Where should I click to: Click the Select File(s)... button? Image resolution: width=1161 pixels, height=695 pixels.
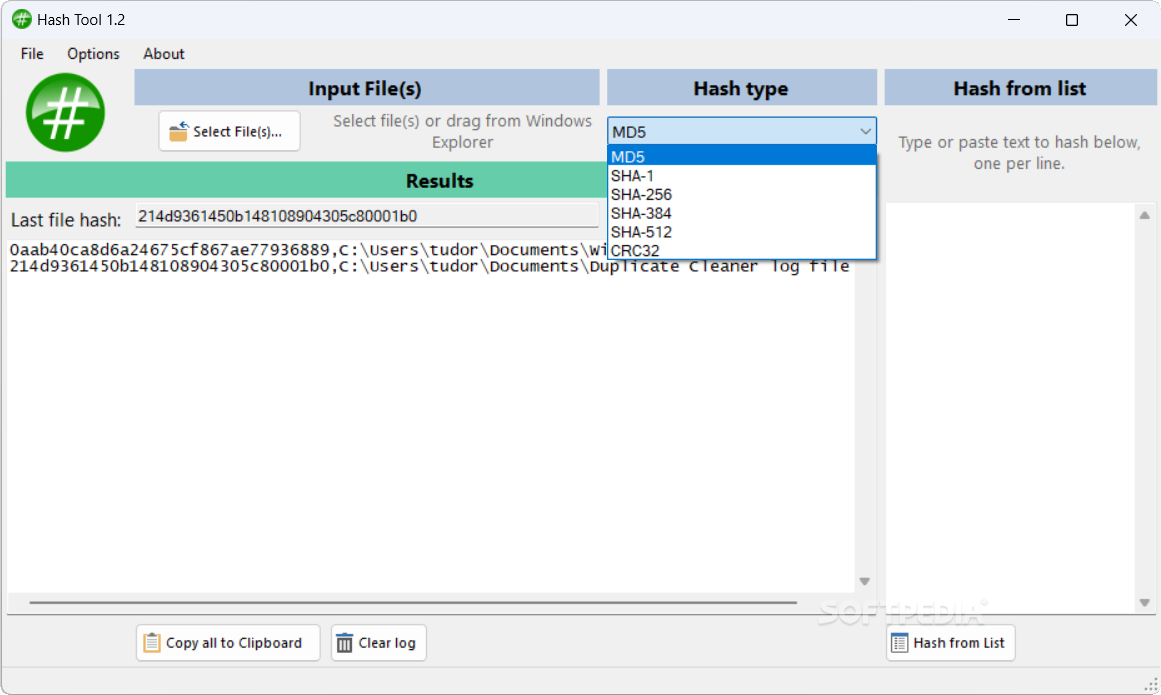[230, 131]
